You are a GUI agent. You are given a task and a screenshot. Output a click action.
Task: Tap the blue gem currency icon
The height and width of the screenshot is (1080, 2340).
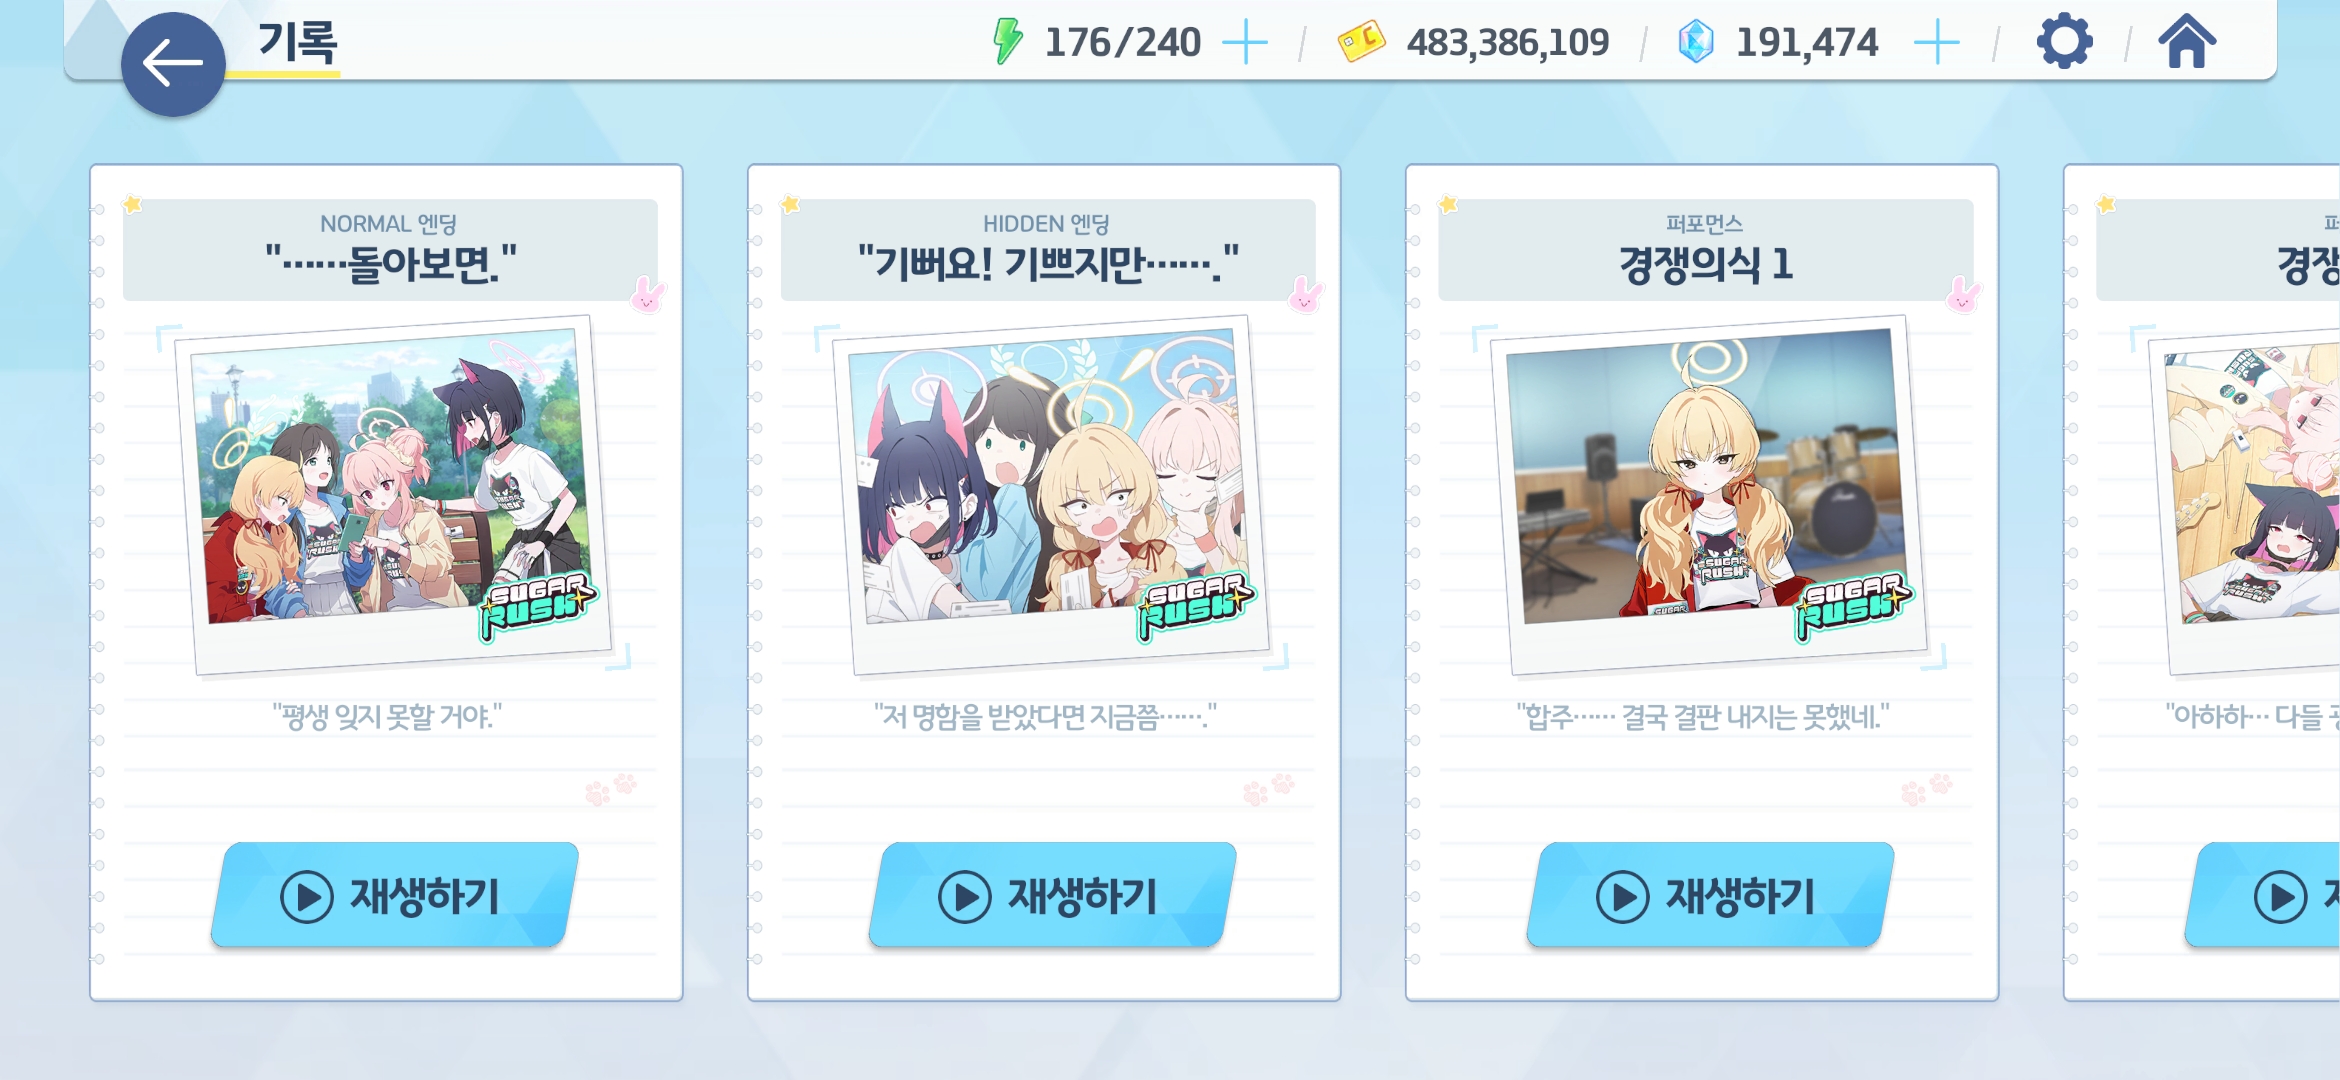(x=1696, y=42)
